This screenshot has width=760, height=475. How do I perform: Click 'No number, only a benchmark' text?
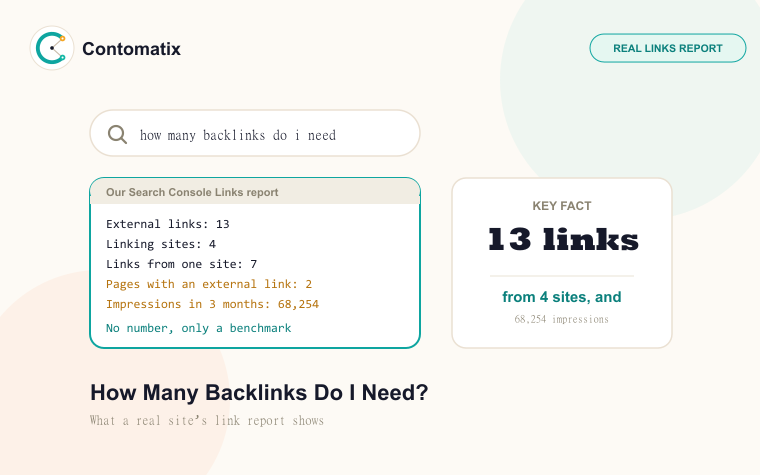click(198, 328)
